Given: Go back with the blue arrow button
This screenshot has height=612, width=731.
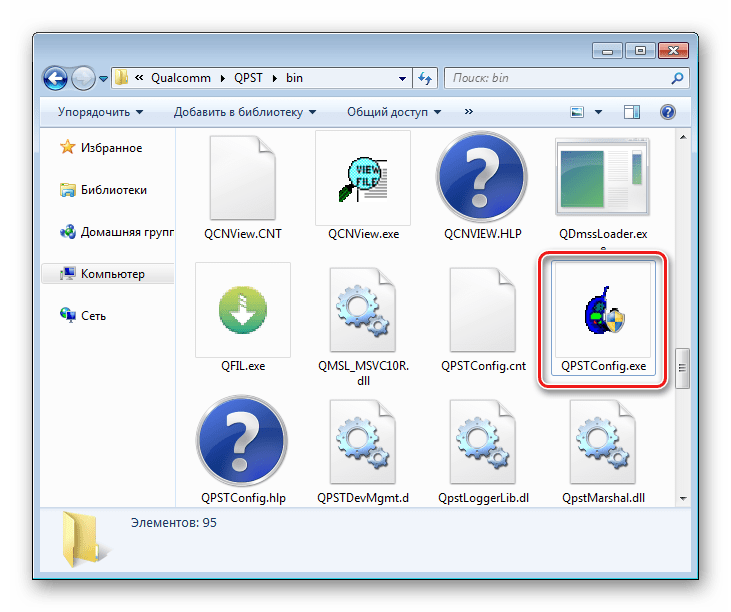Looking at the screenshot, I should click(x=55, y=78).
